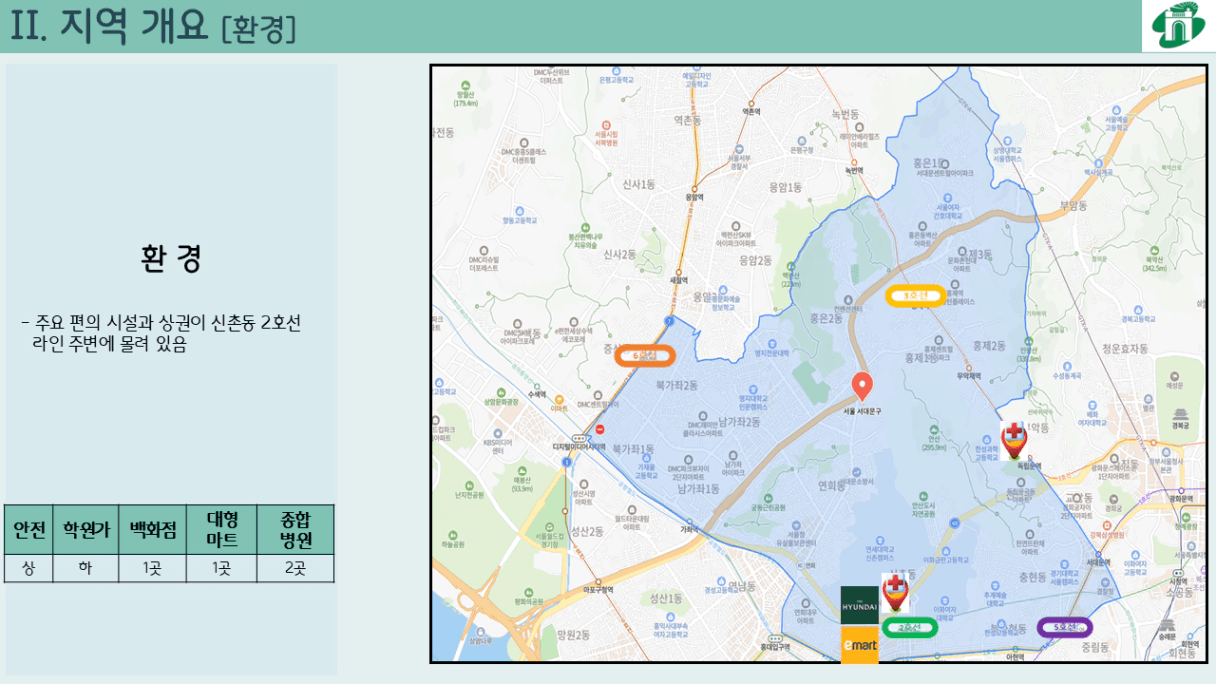Click the 1곳 value under 대형마트
The width and height of the screenshot is (1216, 684).
222,568
